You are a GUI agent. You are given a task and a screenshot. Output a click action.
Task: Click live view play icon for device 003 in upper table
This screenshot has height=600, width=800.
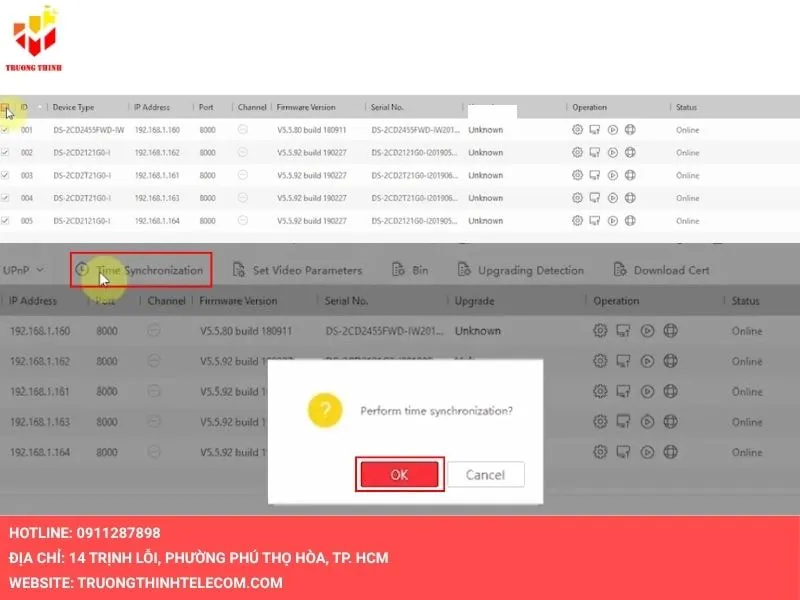pos(612,175)
